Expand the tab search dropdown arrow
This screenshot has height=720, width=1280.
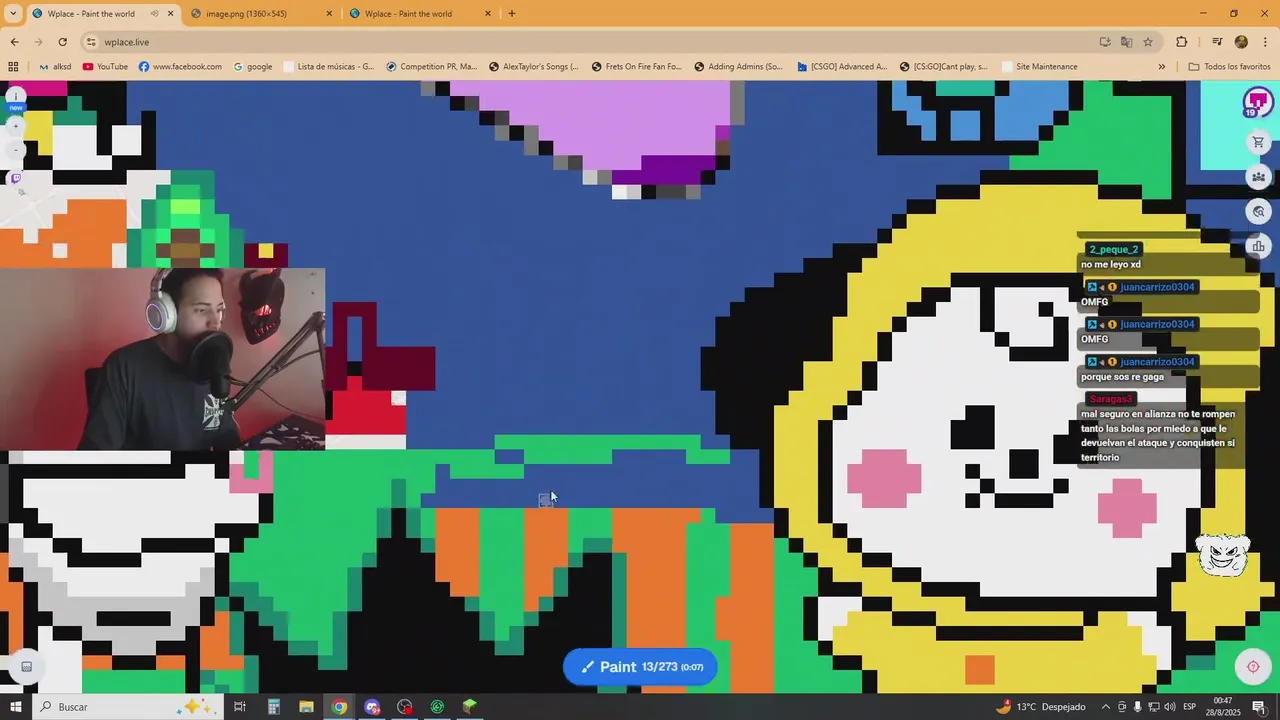tap(13, 14)
